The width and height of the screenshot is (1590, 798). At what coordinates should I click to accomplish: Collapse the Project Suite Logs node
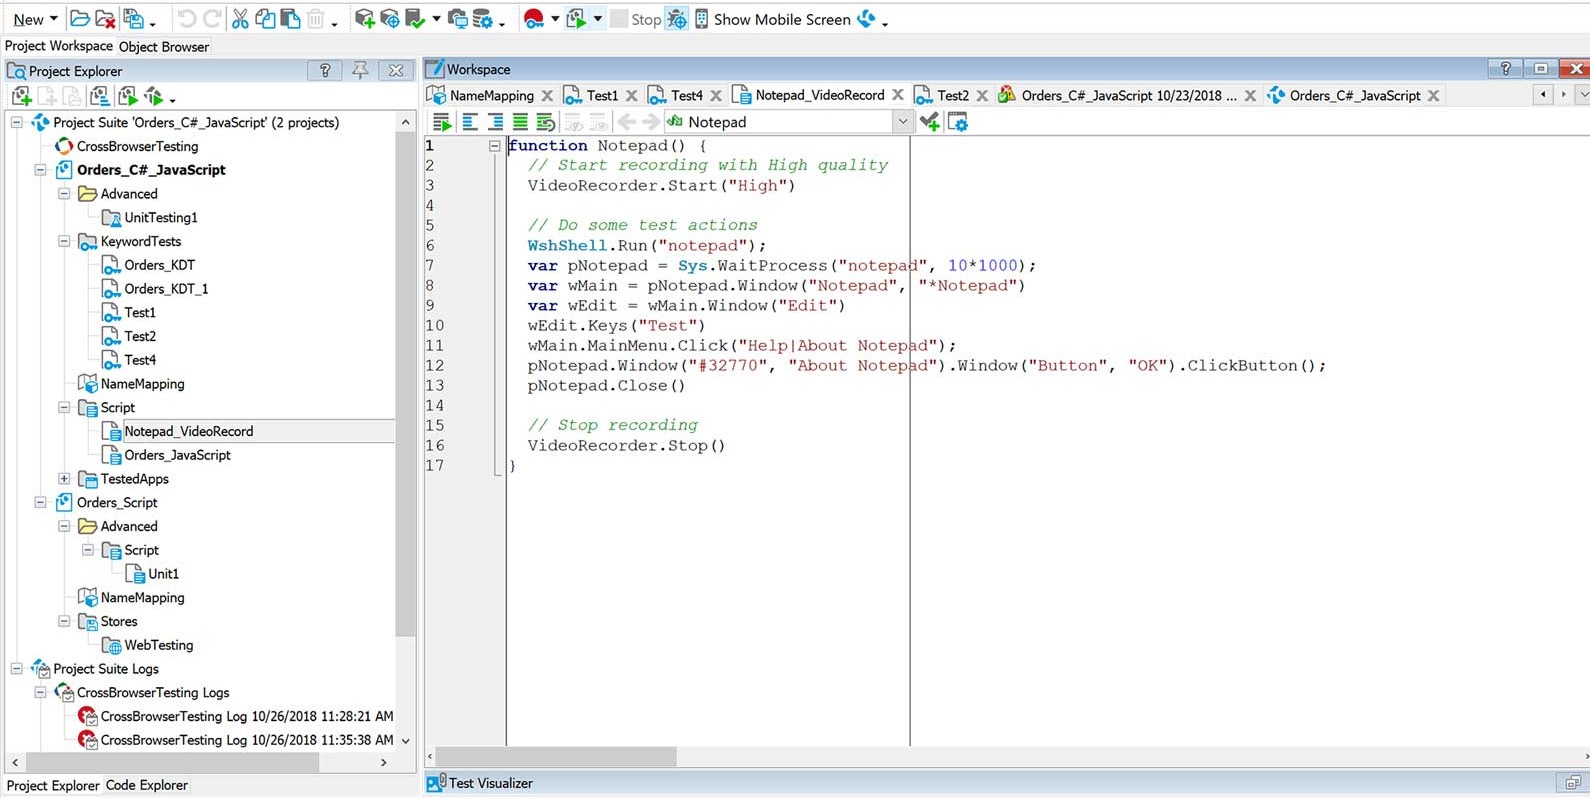coord(17,669)
